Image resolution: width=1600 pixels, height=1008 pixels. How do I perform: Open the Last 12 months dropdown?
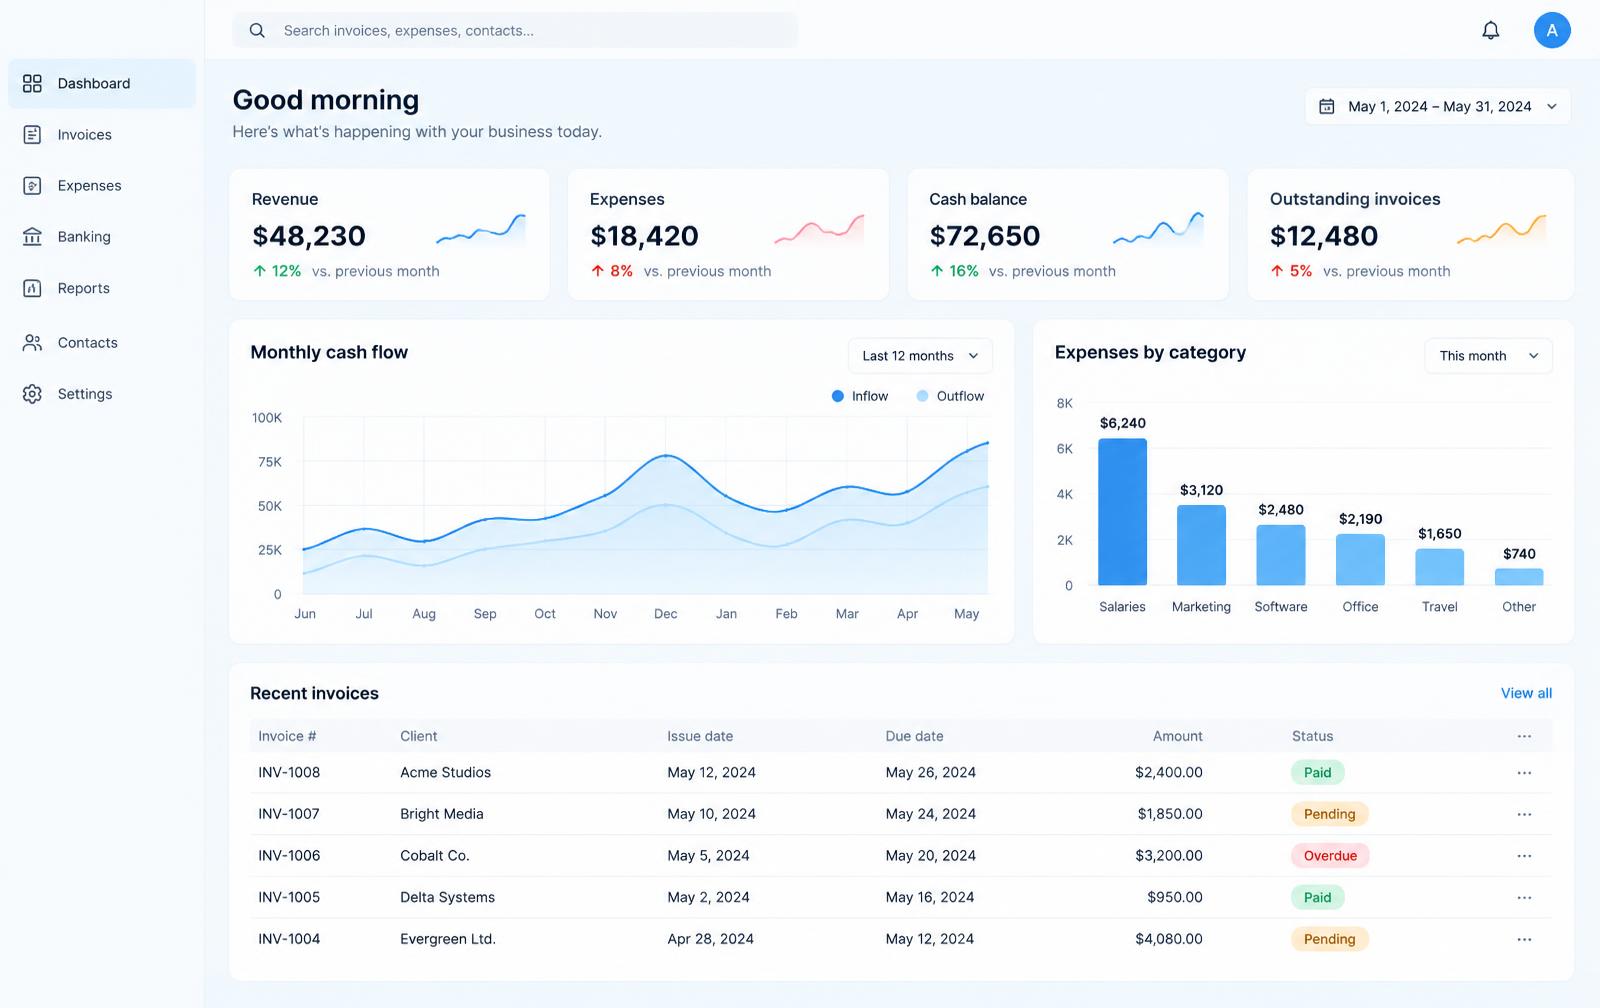[x=920, y=356]
